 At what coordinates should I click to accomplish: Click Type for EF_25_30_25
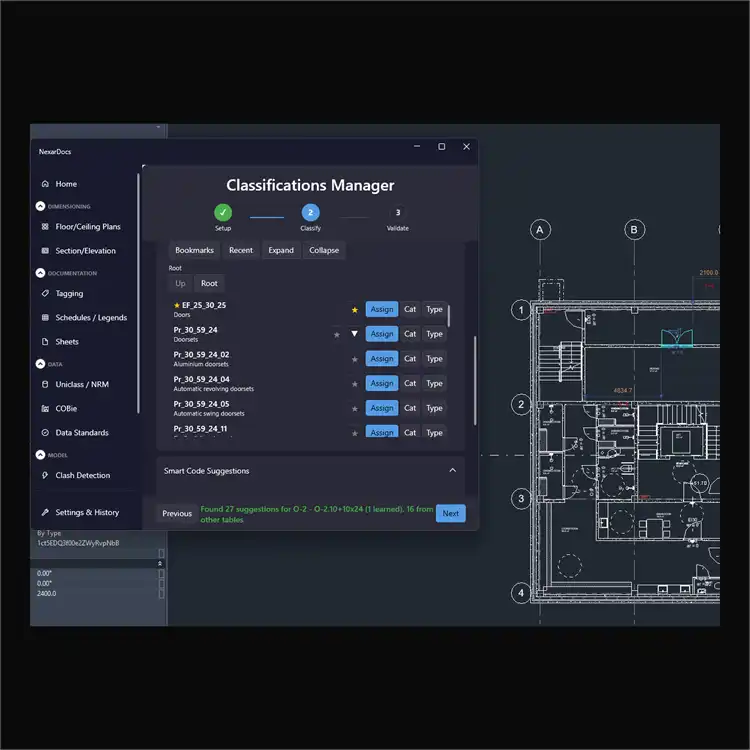coord(434,309)
